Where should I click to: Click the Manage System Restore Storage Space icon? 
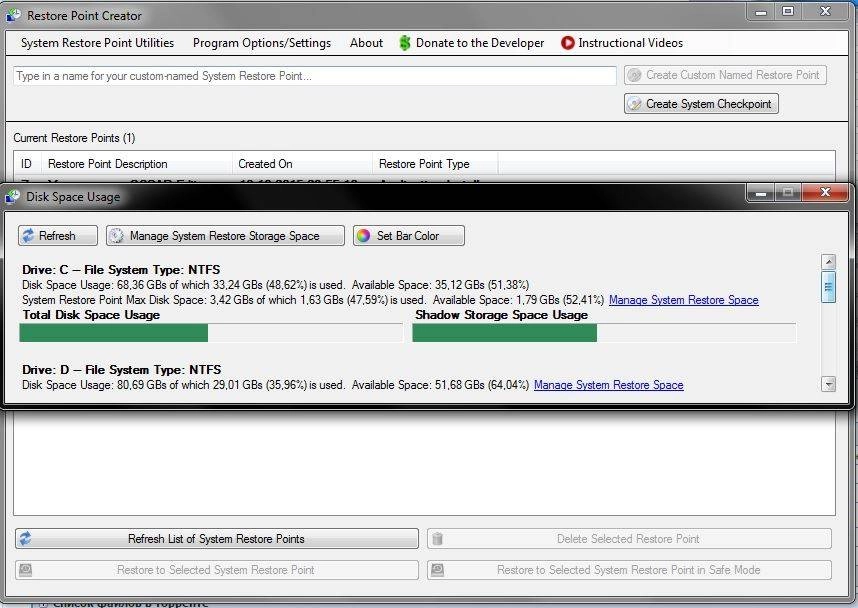click(x=116, y=235)
